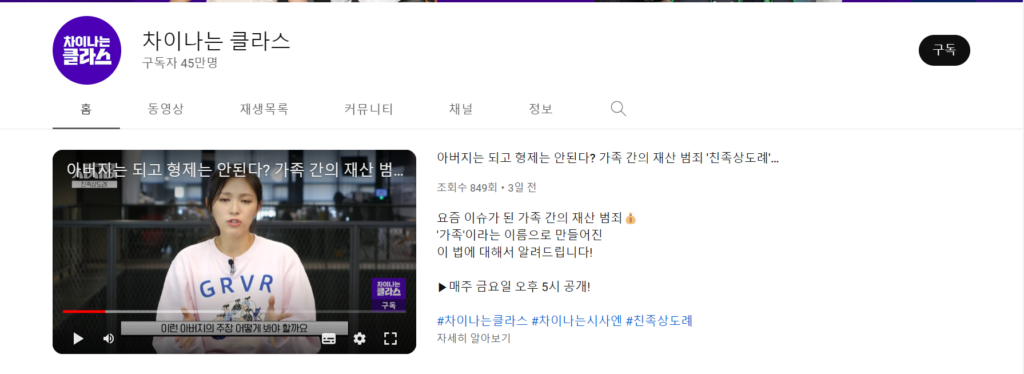Subscribe with the 구독 button
1024x374 pixels.
click(x=944, y=50)
